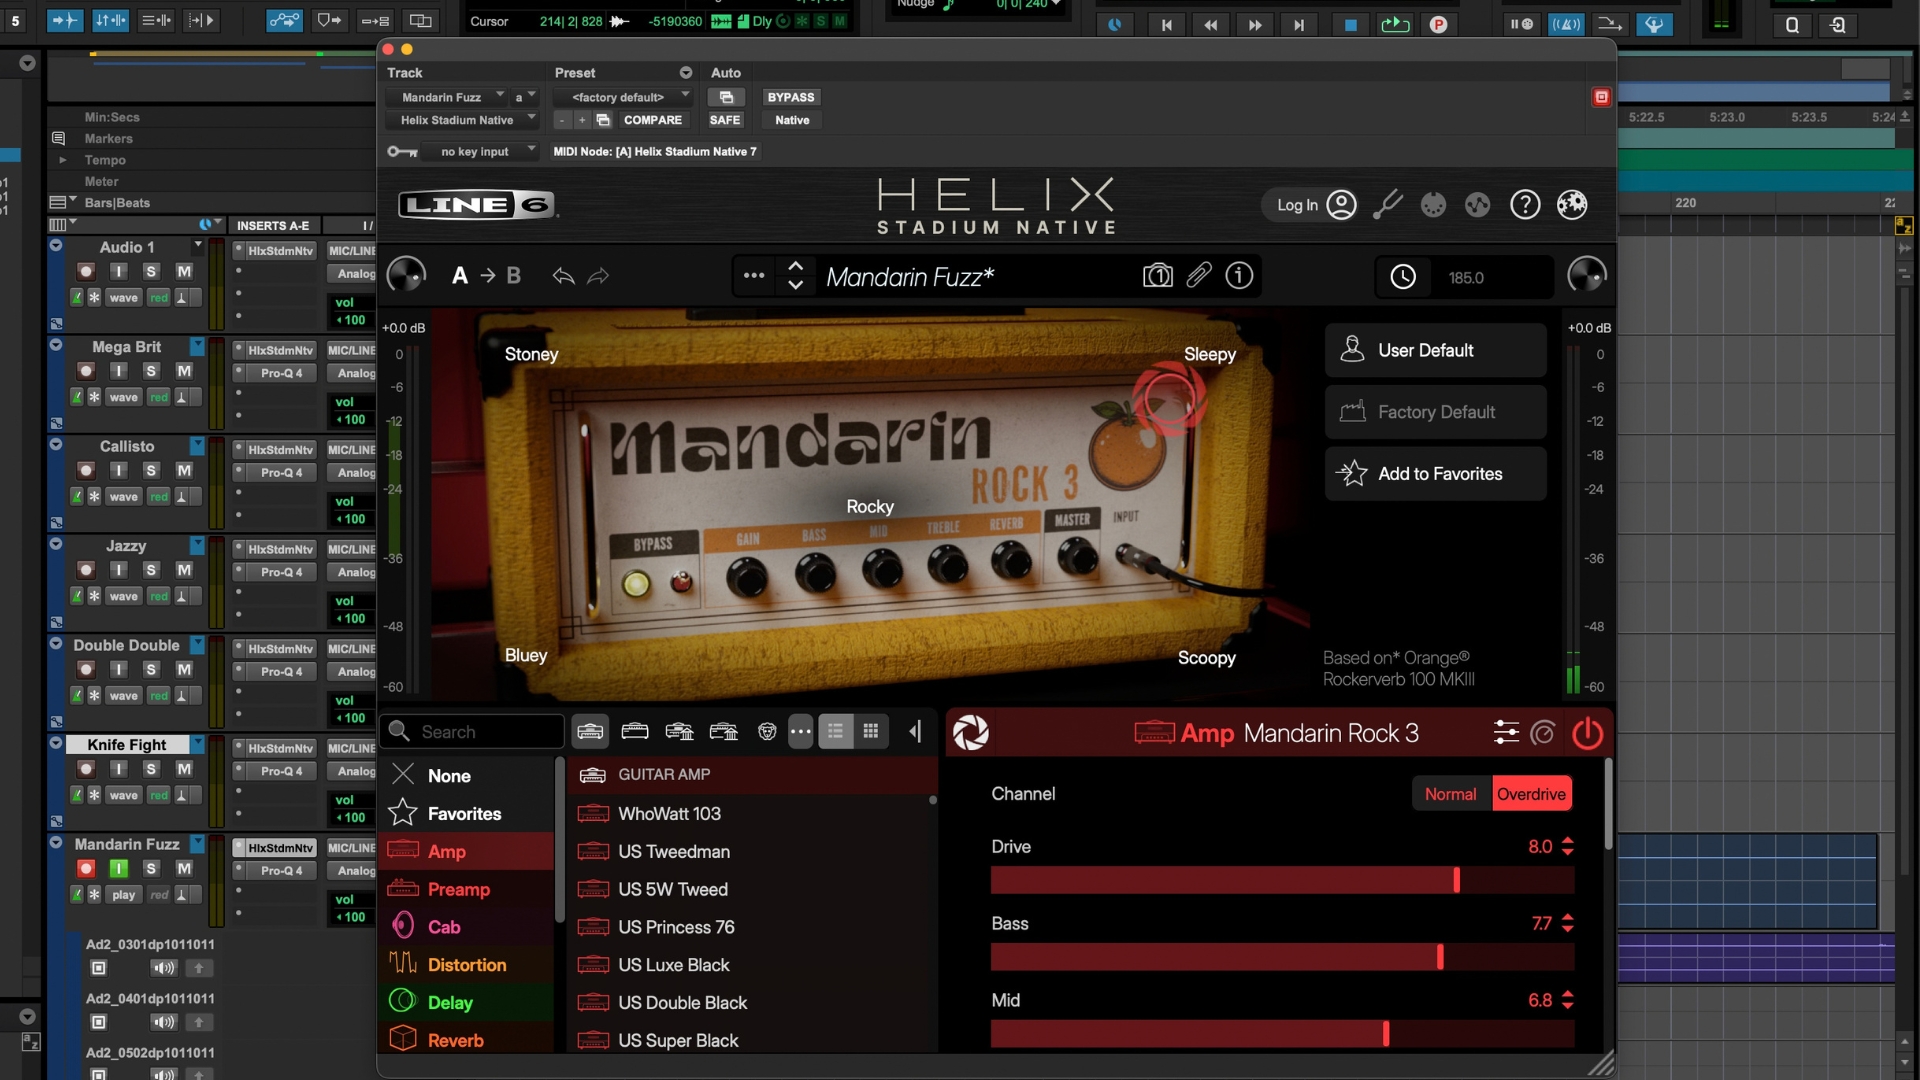This screenshot has width=1920, height=1080.
Task: Click the key input key icon
Action: (x=402, y=152)
